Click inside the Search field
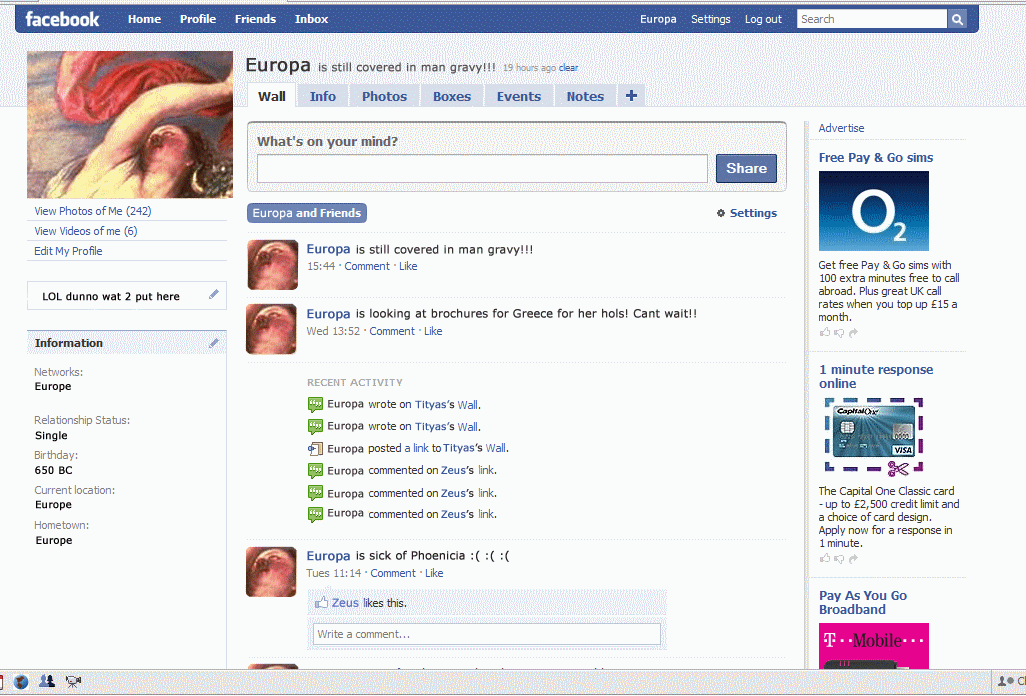 point(872,20)
